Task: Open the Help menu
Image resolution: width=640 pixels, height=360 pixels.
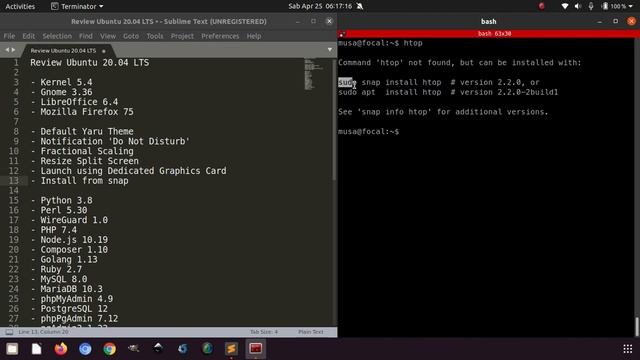Action: click(253, 36)
